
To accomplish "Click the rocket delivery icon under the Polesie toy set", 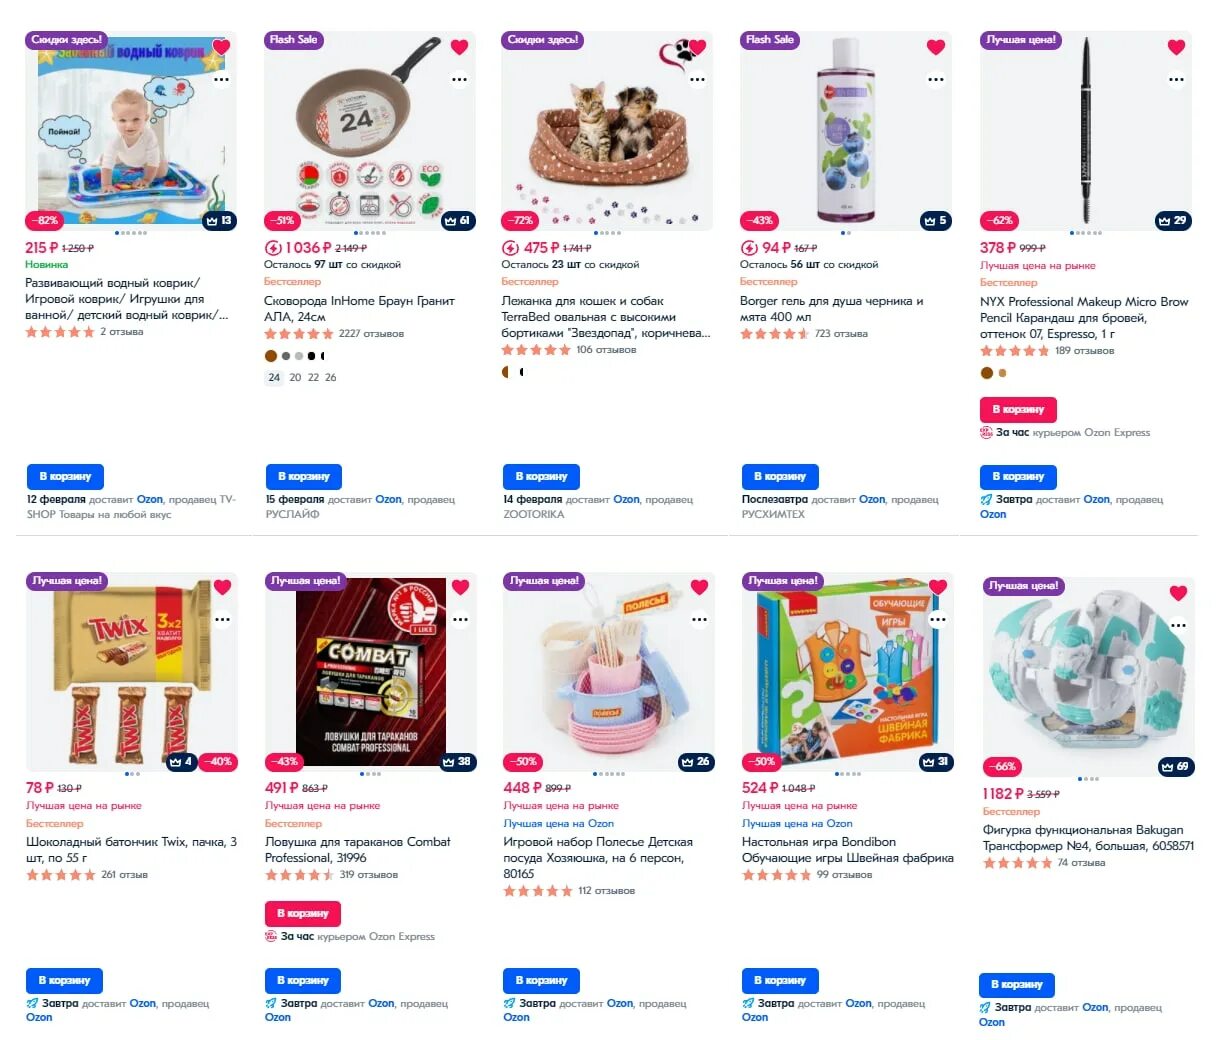I will coord(510,1003).
